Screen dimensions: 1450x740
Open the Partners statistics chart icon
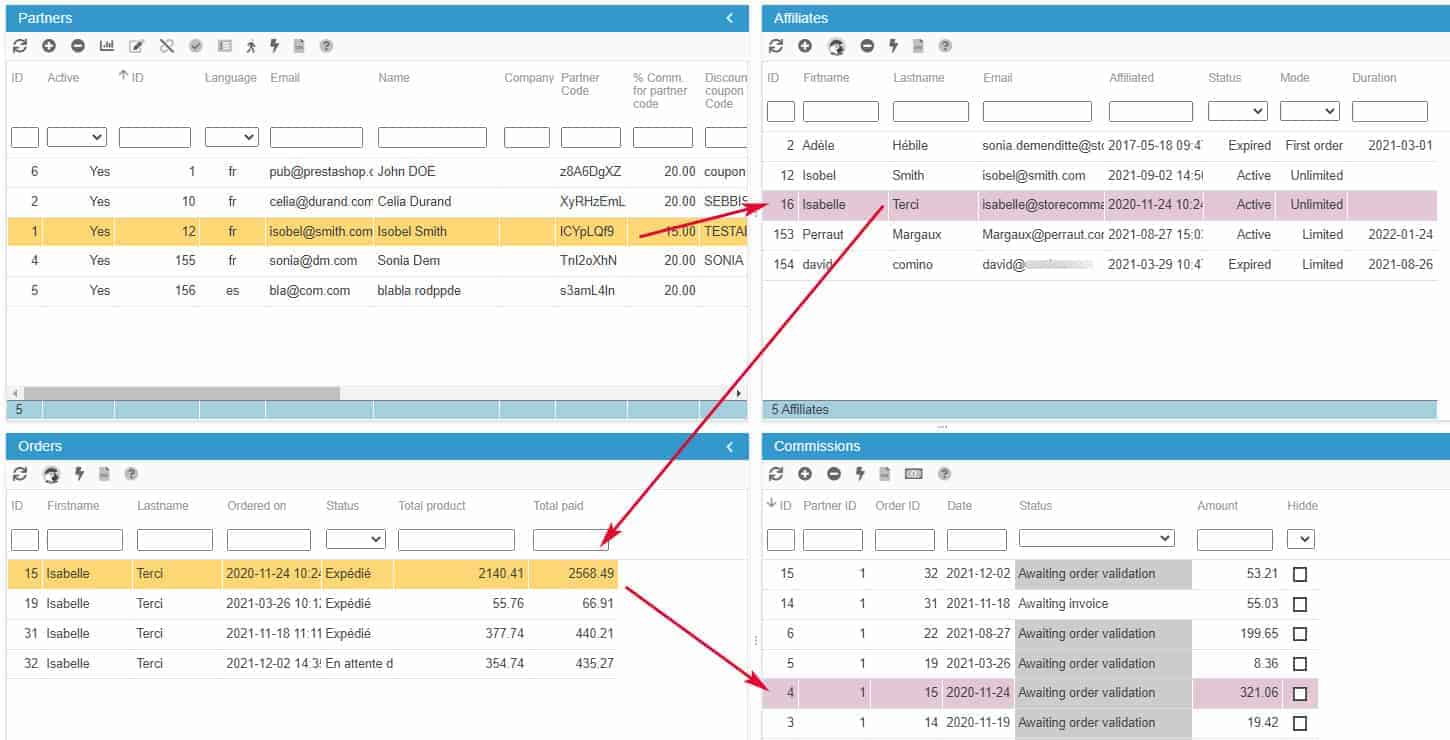107,46
